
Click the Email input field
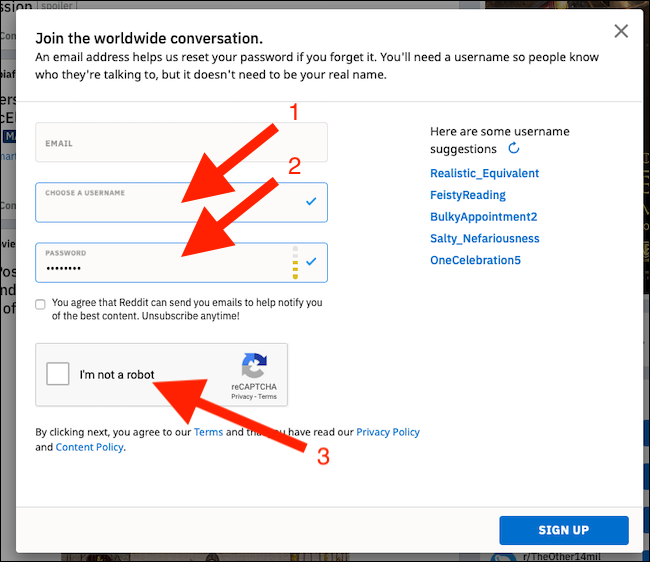pyautogui.click(x=180, y=143)
